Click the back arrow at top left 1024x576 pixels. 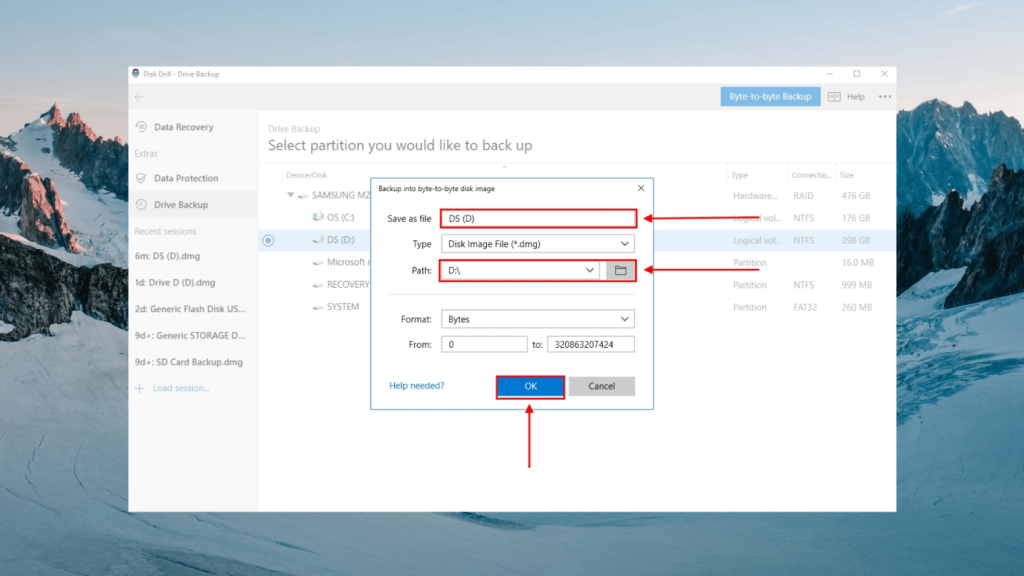[x=140, y=96]
